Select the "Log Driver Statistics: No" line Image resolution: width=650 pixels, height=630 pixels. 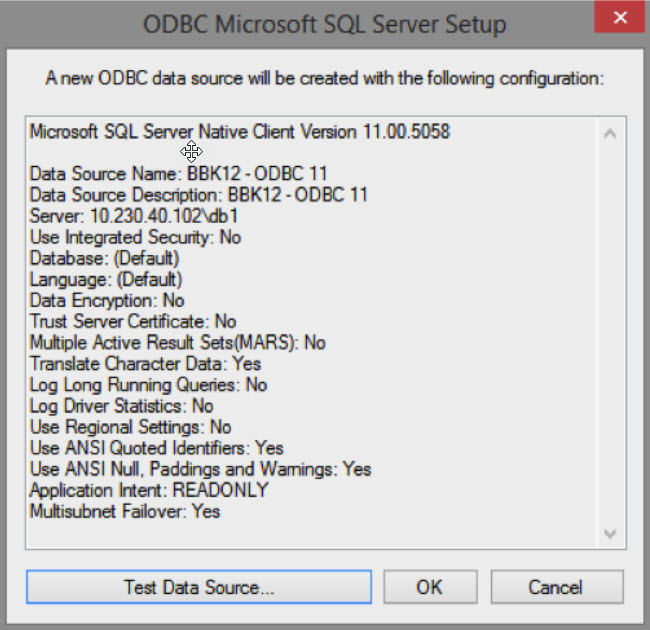[x=121, y=406]
